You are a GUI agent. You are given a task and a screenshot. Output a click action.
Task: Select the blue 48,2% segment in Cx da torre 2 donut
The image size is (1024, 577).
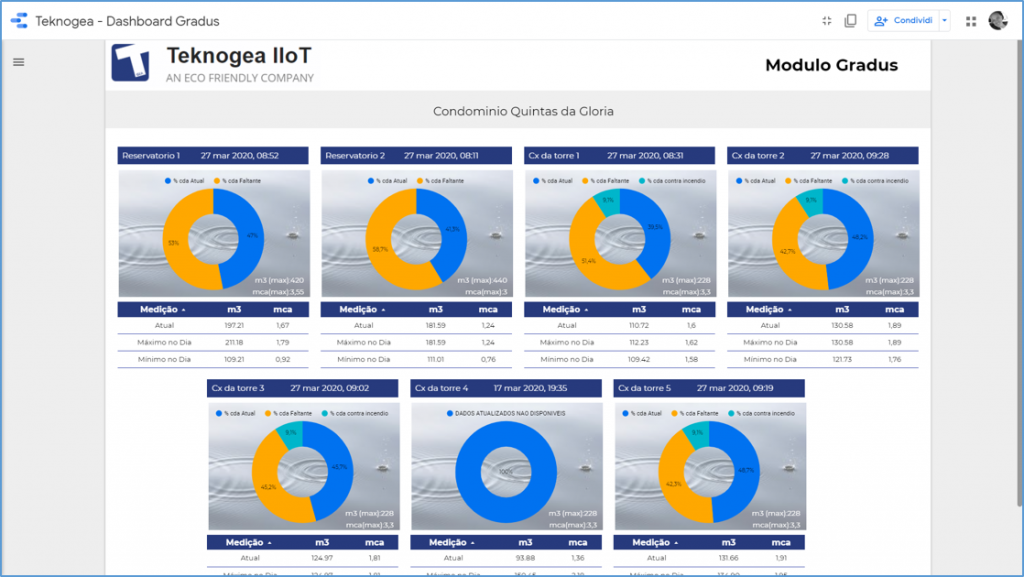858,236
